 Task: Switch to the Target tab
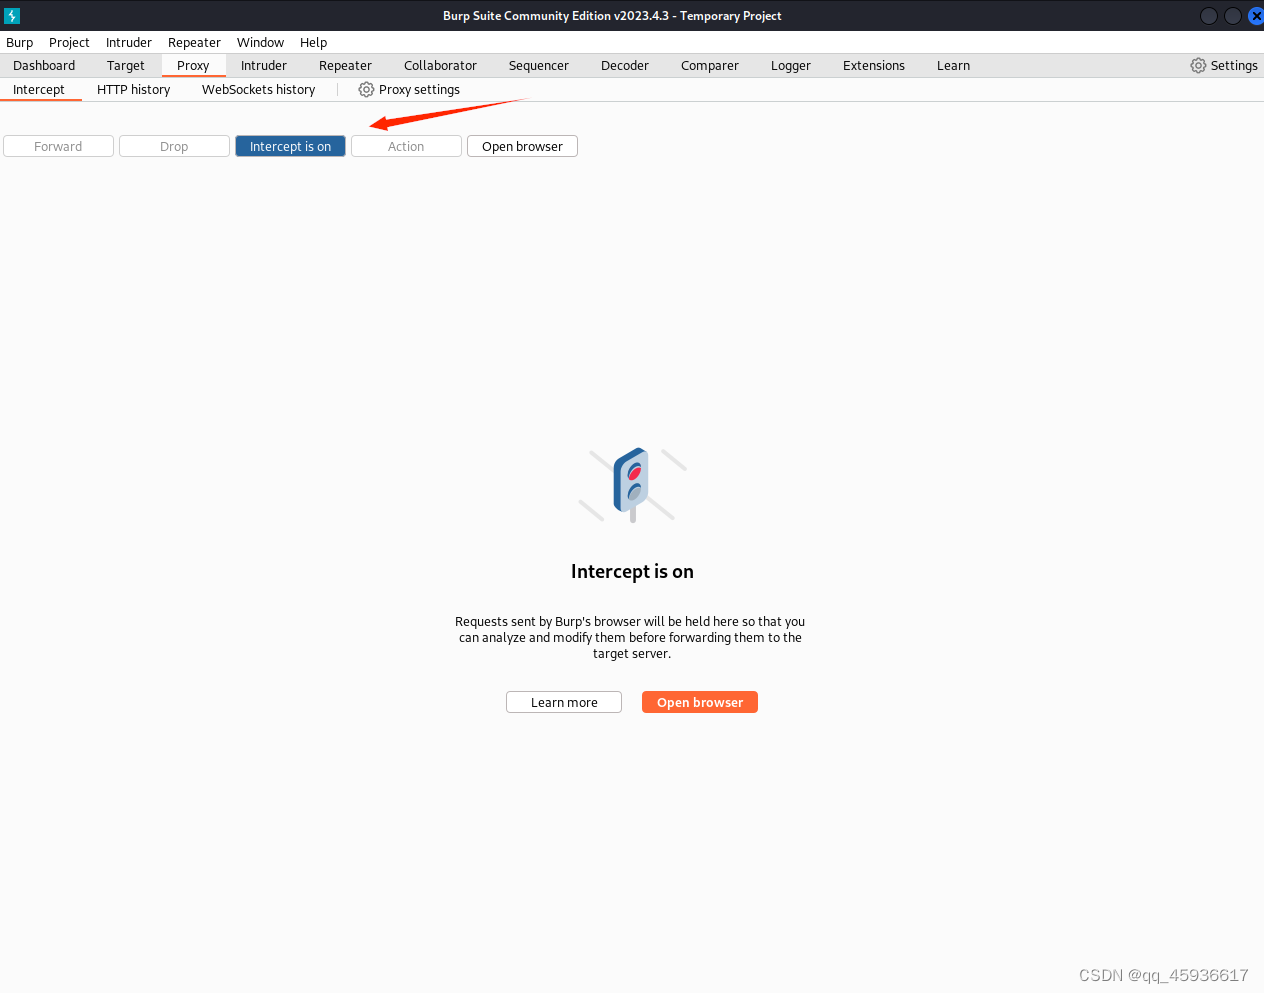point(126,65)
